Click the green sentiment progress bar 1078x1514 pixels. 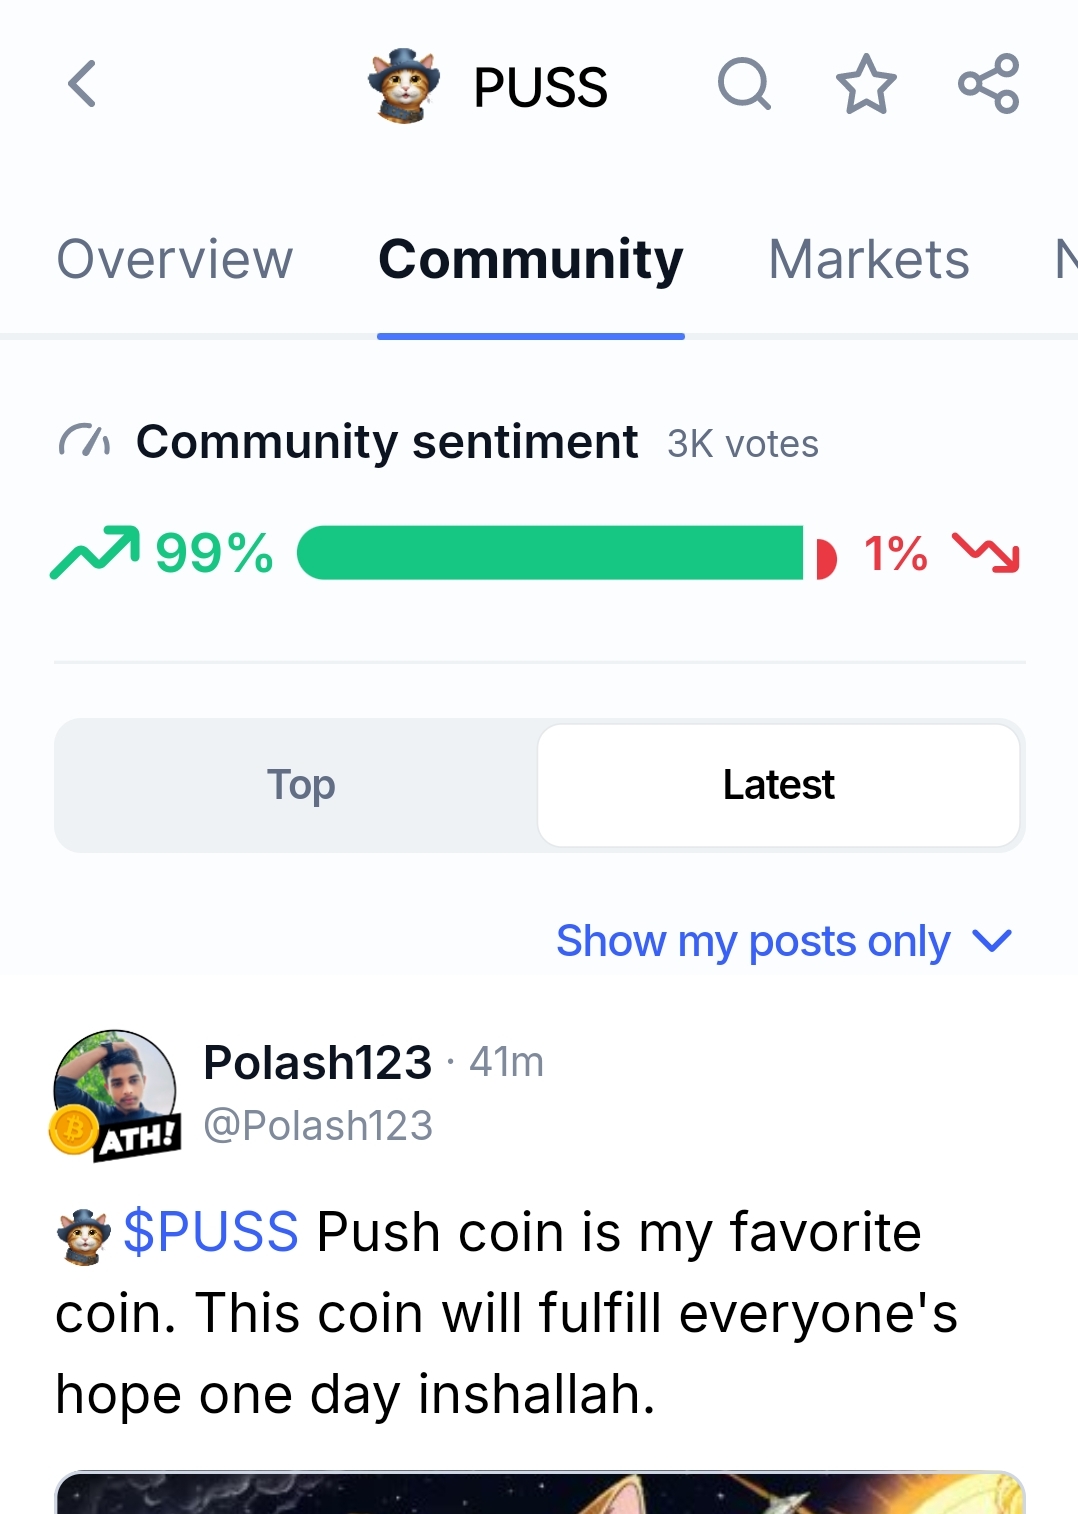[550, 553]
